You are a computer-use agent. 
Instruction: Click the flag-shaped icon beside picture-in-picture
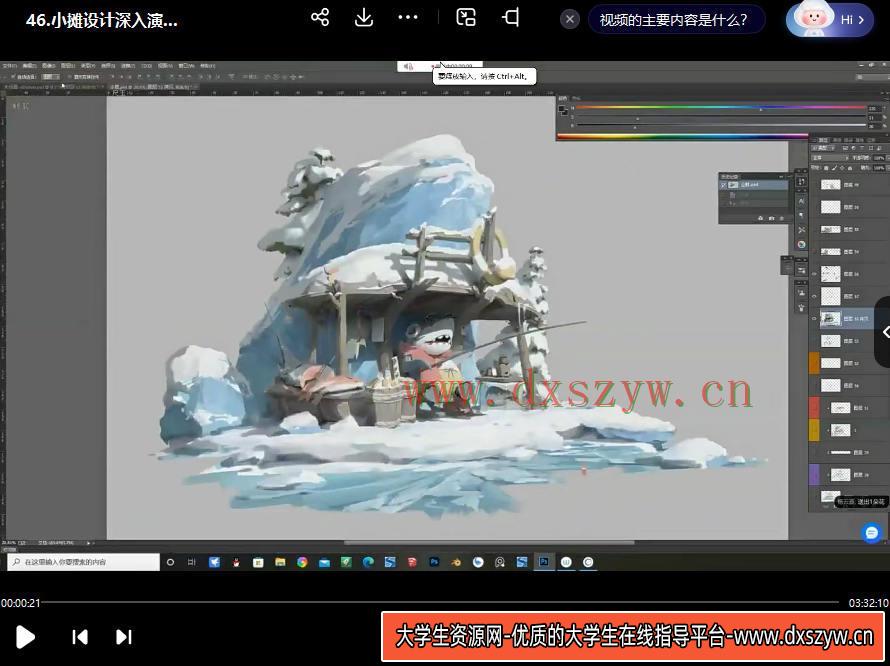click(511, 17)
